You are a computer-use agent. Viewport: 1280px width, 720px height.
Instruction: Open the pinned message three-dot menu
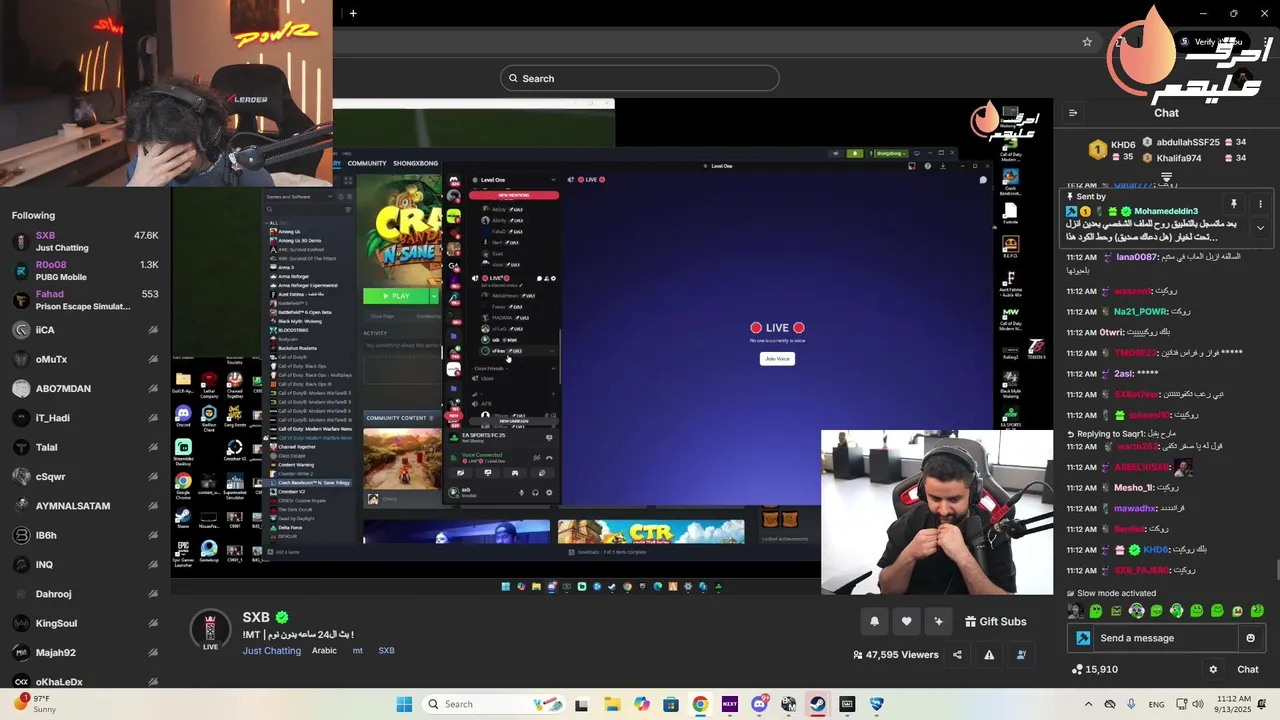coord(1260,204)
